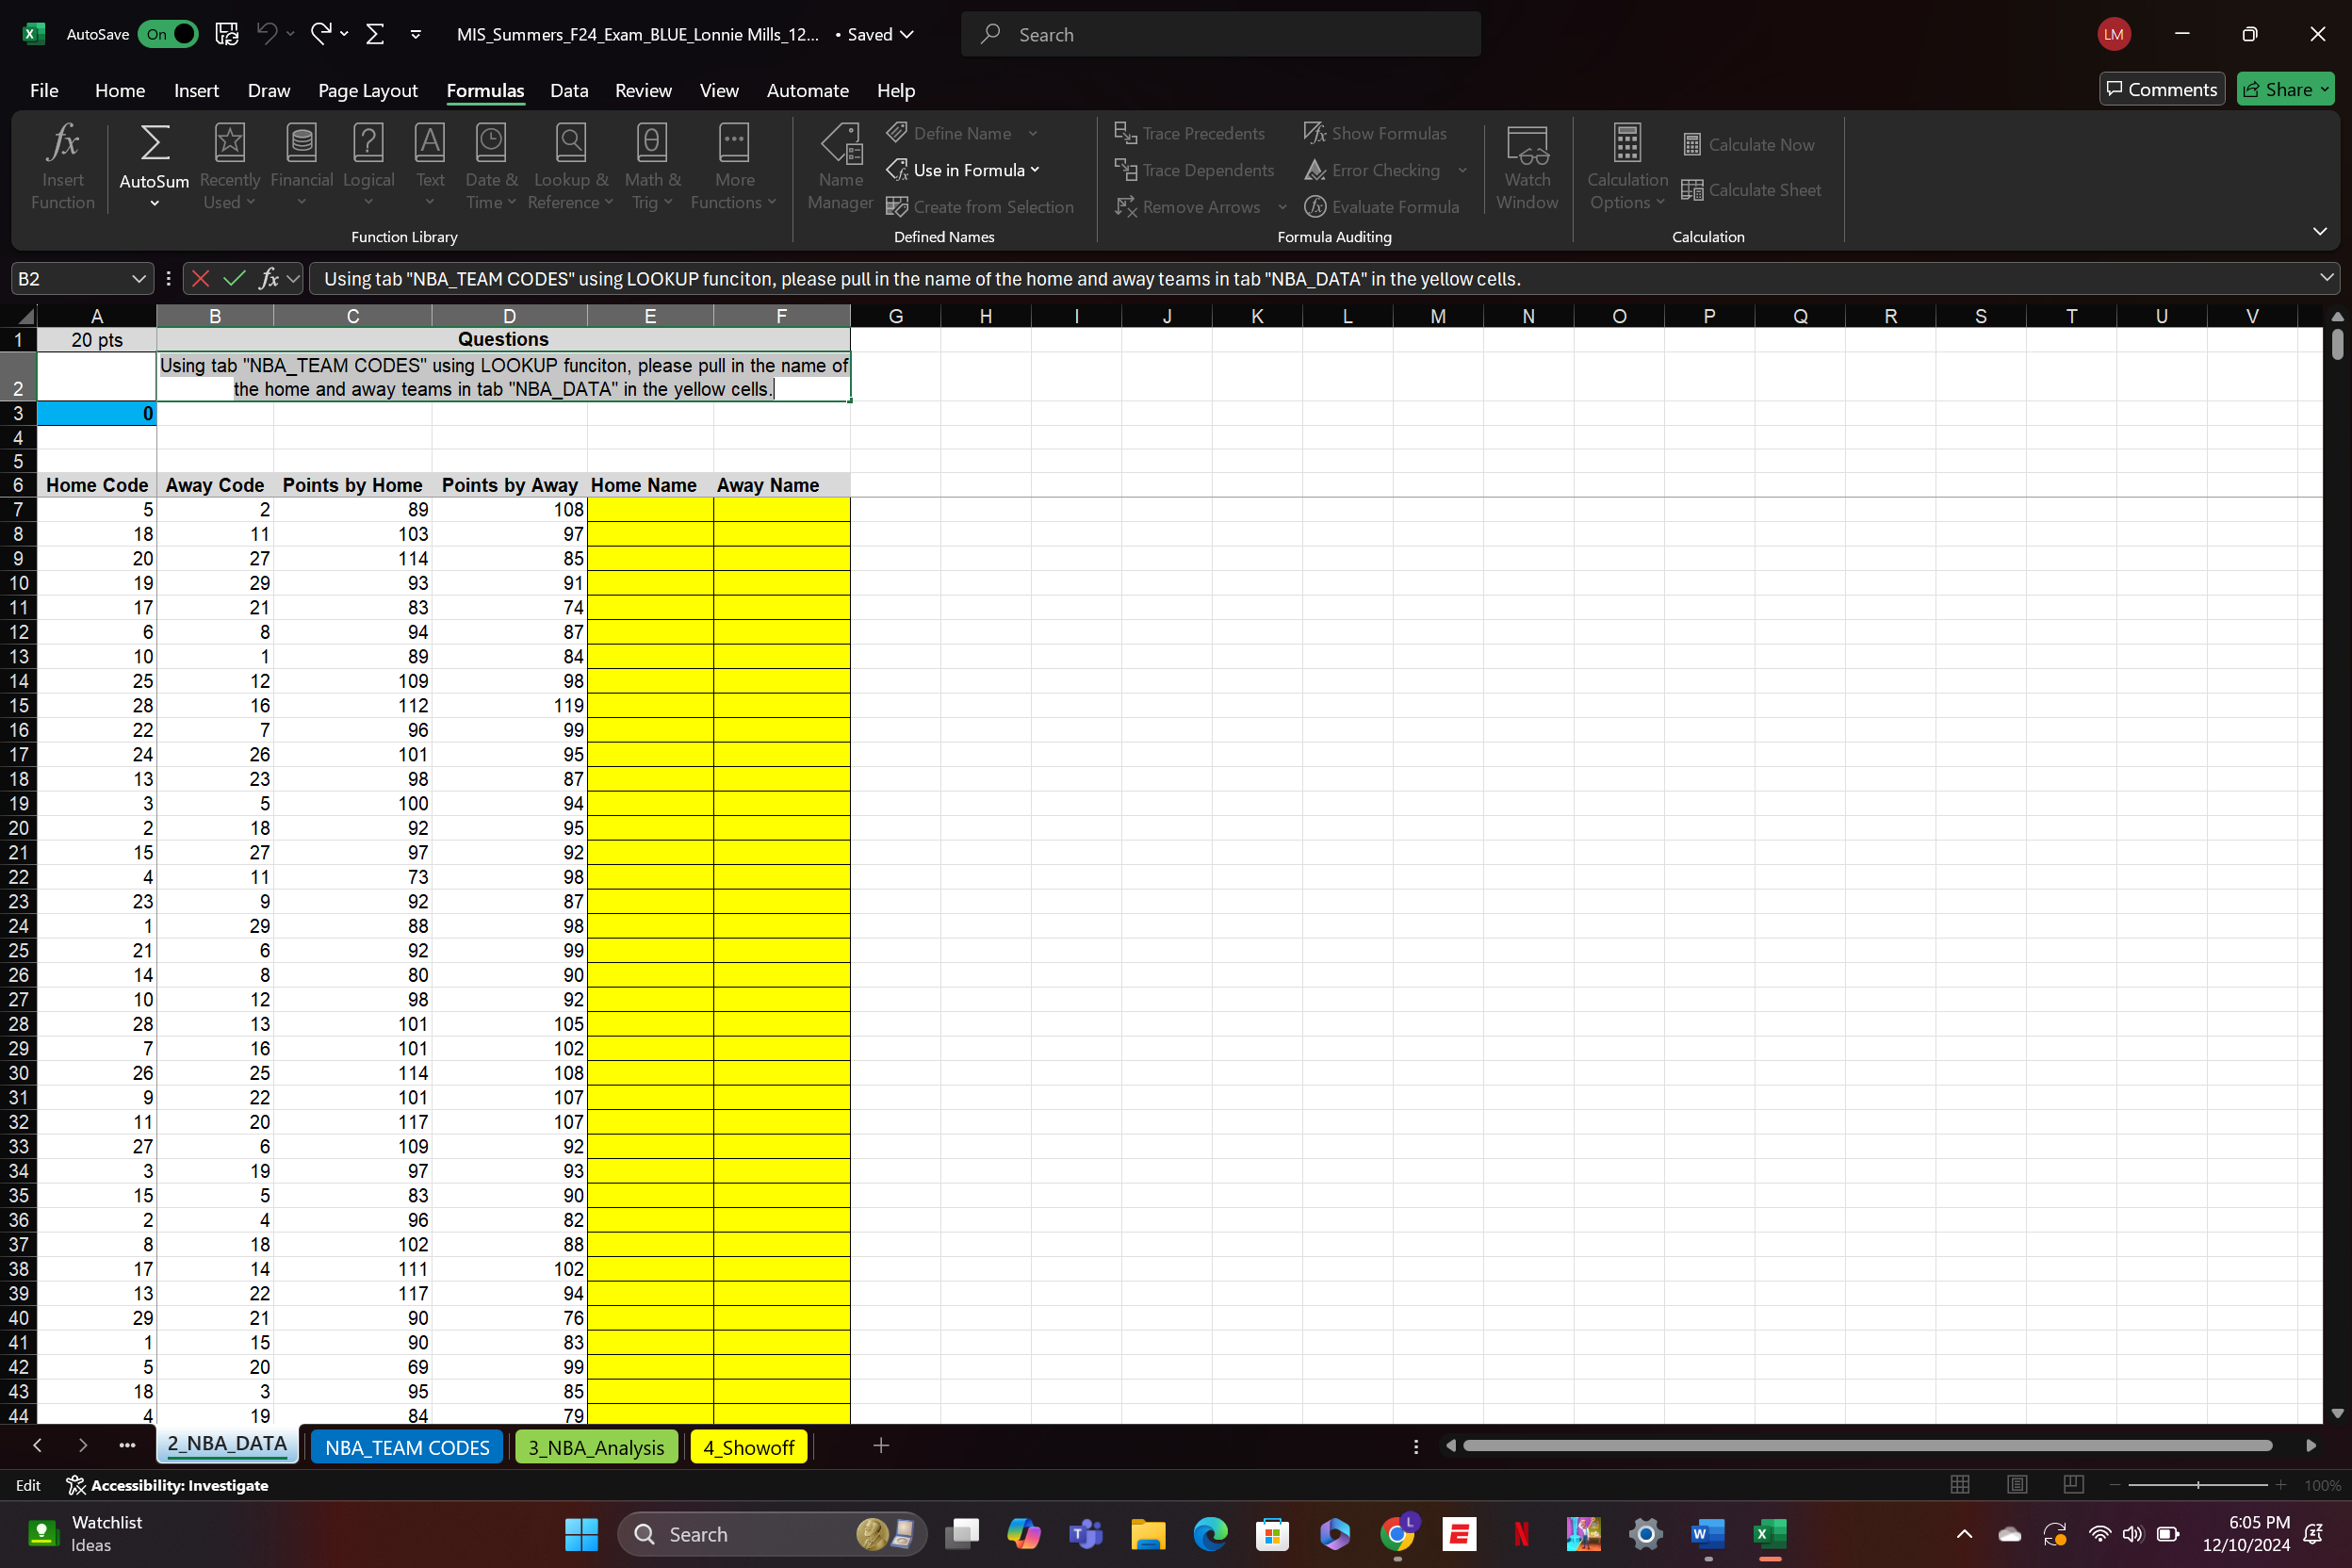The height and width of the screenshot is (1568, 2352).
Task: Click the zoom slider in status bar
Action: tap(2197, 1485)
